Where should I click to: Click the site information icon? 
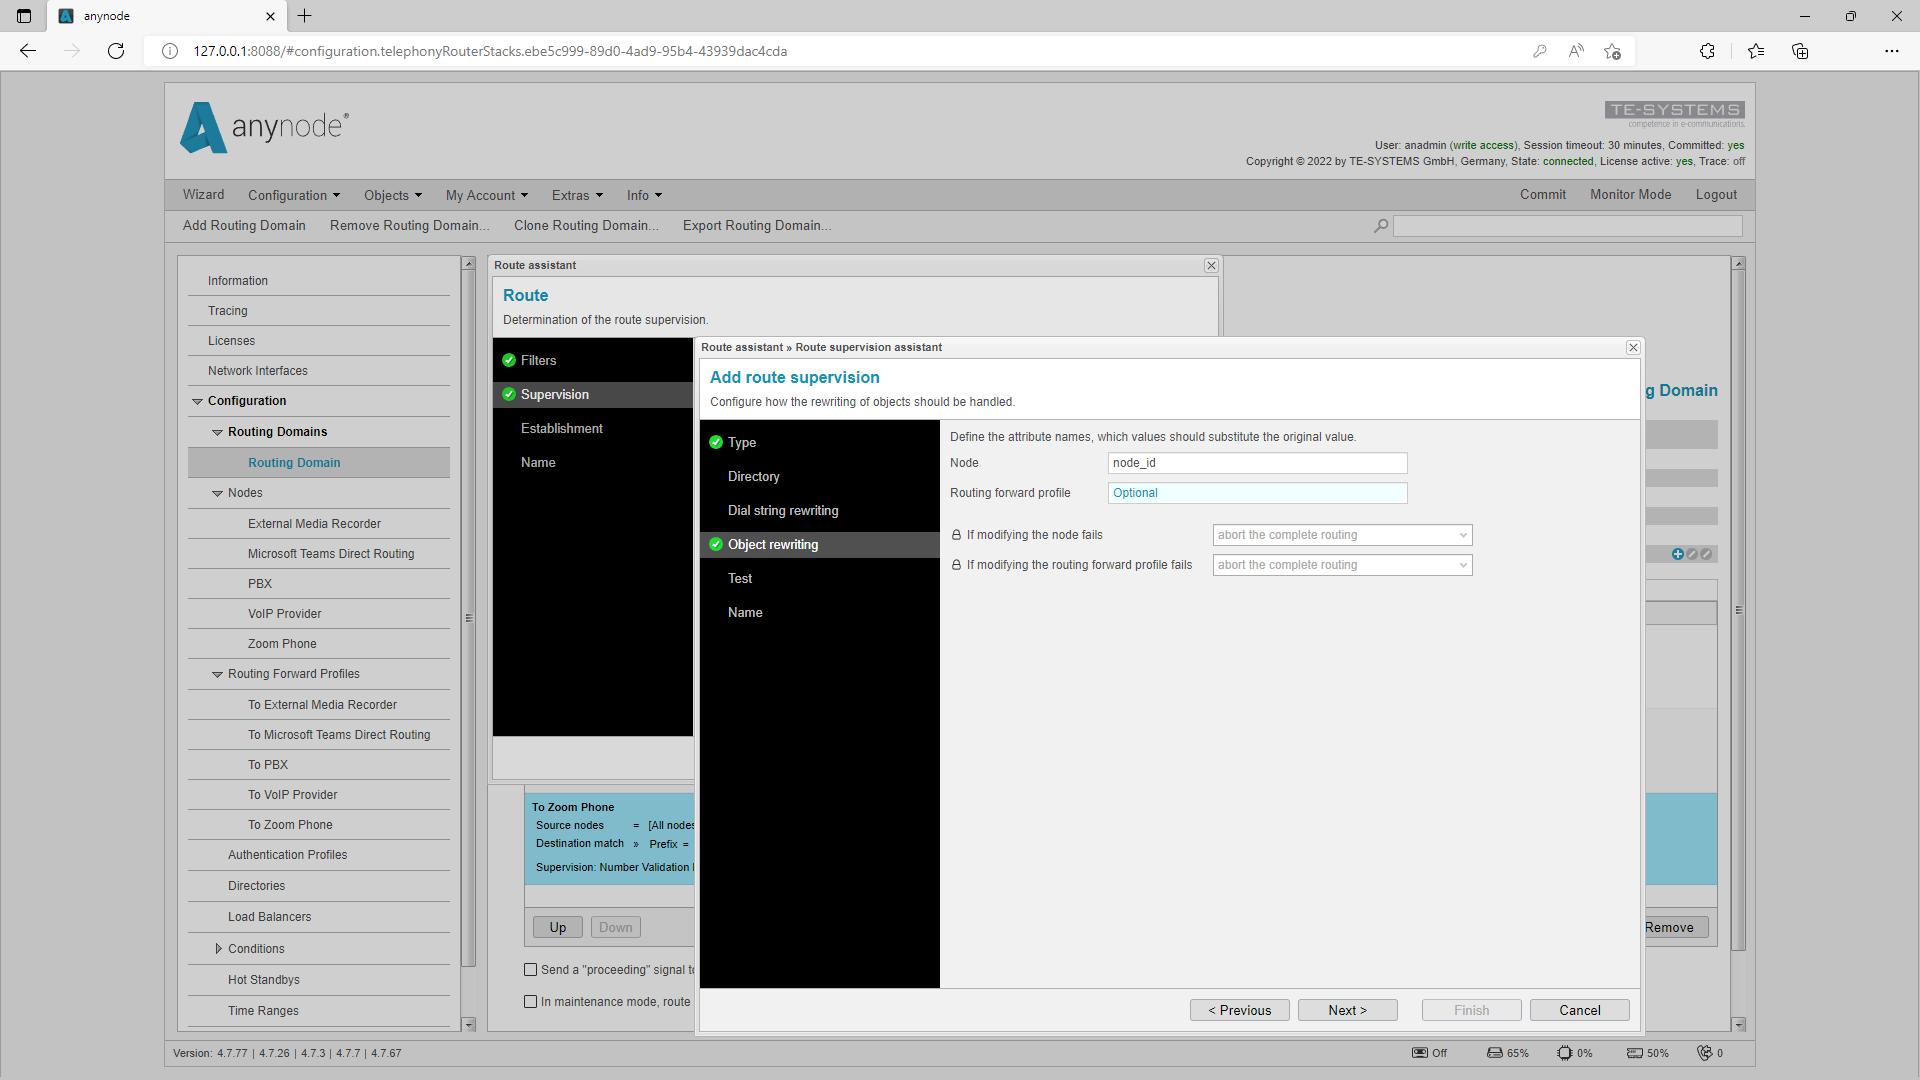pos(170,51)
